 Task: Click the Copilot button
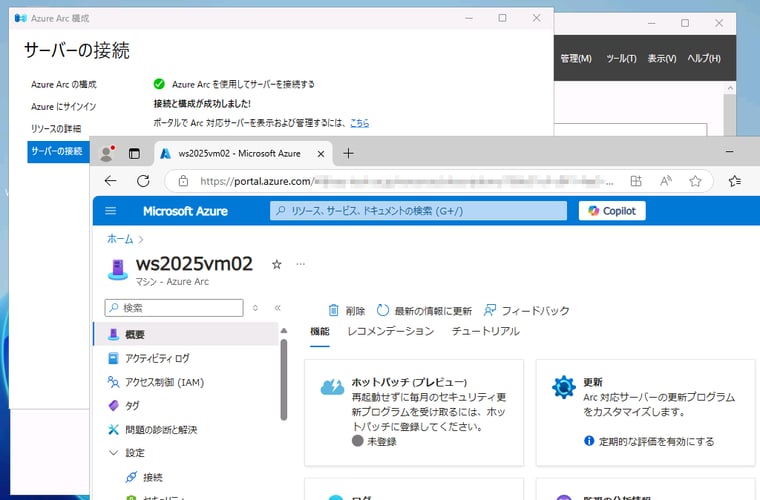(612, 211)
